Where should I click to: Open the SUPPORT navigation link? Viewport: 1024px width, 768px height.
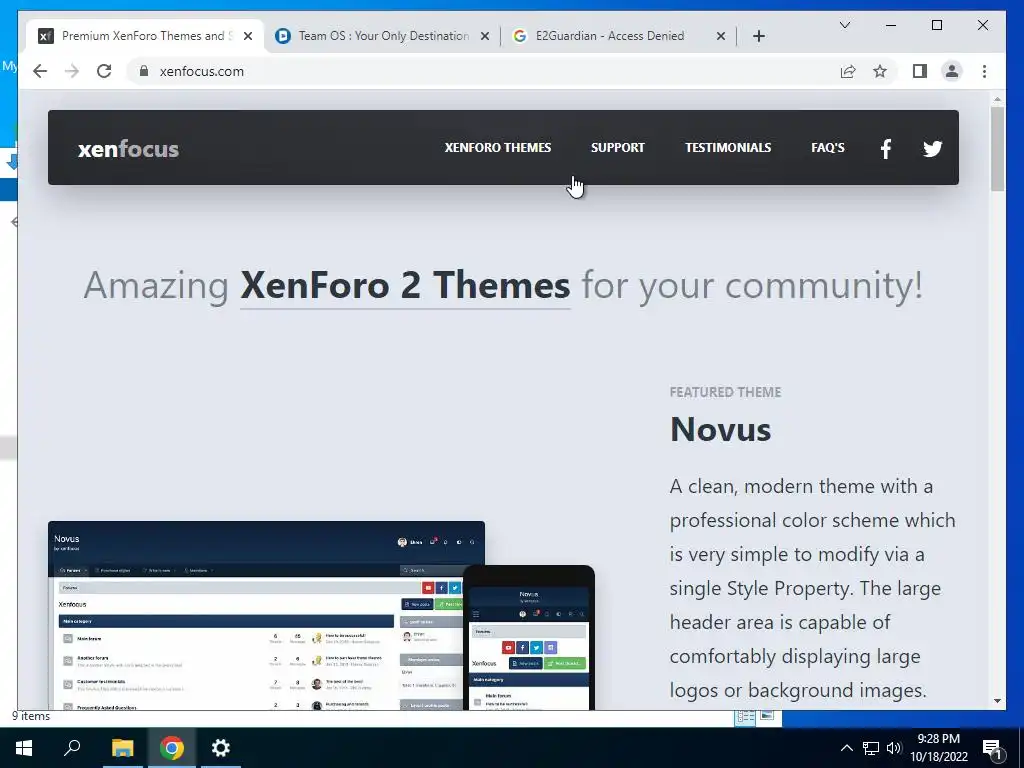617,148
